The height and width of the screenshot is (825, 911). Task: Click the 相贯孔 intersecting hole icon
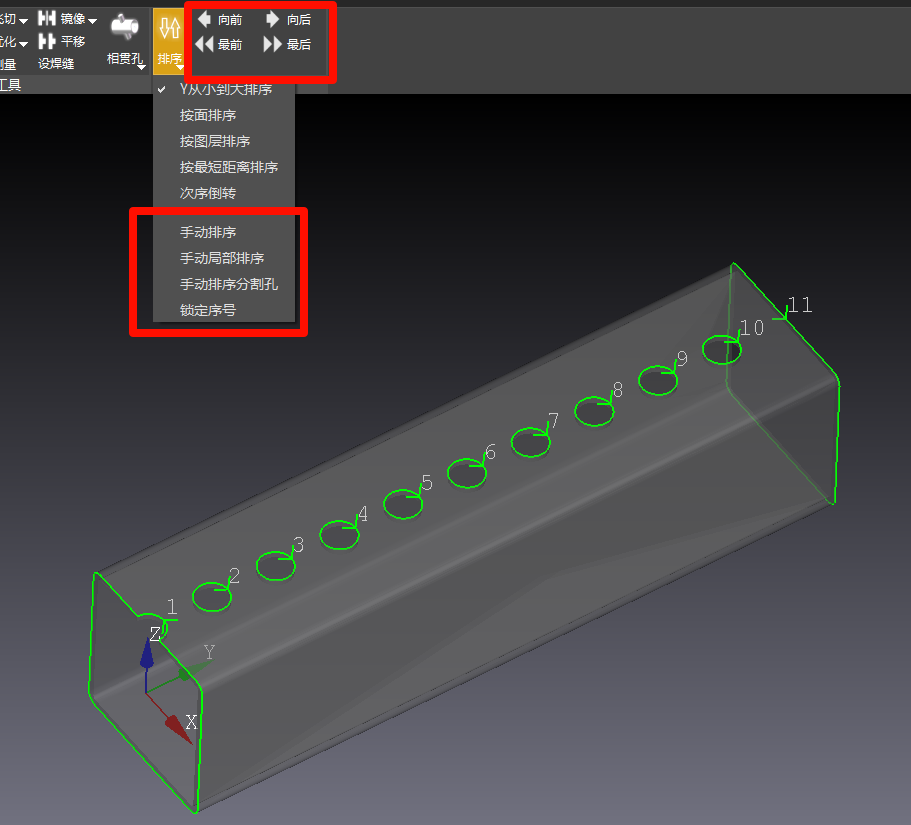pos(124,28)
